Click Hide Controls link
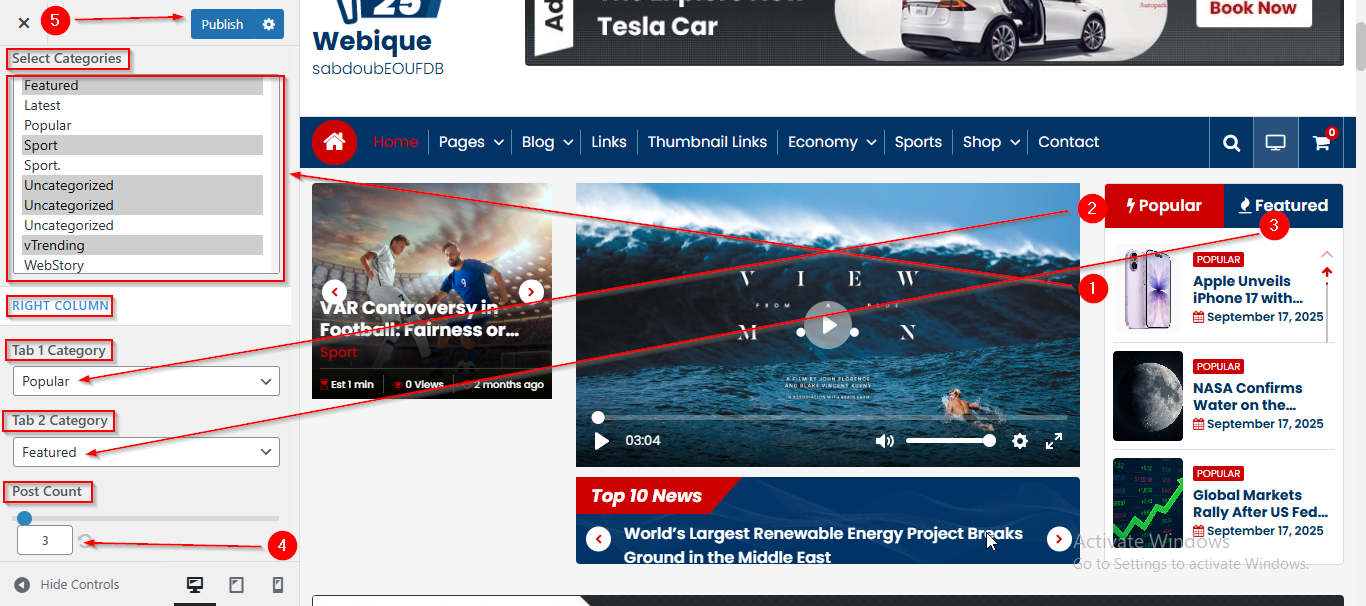This screenshot has height=606, width=1366. 79,585
